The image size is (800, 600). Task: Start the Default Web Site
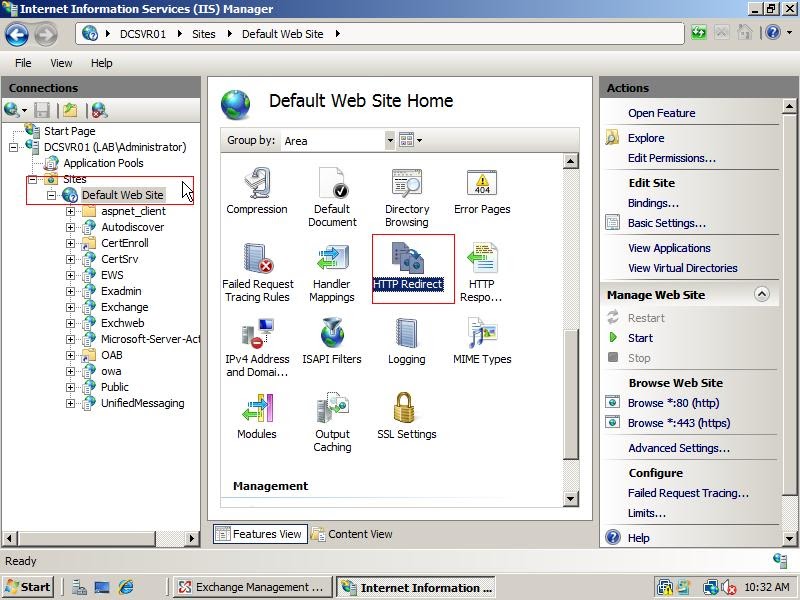(646, 338)
